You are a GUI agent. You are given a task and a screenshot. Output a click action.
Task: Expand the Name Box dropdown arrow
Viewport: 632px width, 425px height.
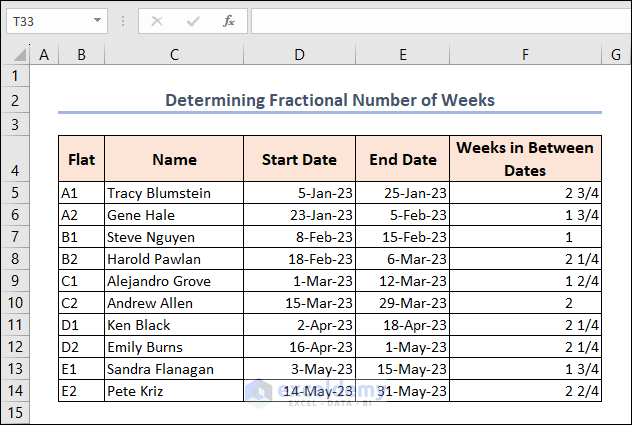point(97,21)
